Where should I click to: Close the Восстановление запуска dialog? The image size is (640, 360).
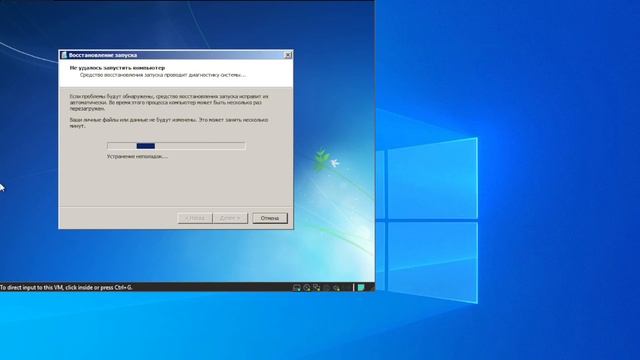(x=288, y=55)
